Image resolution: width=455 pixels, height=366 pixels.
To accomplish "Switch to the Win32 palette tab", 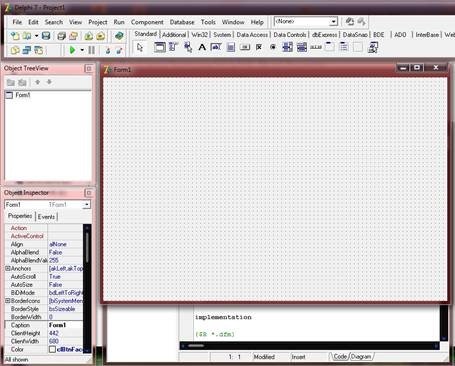I will [x=199, y=35].
